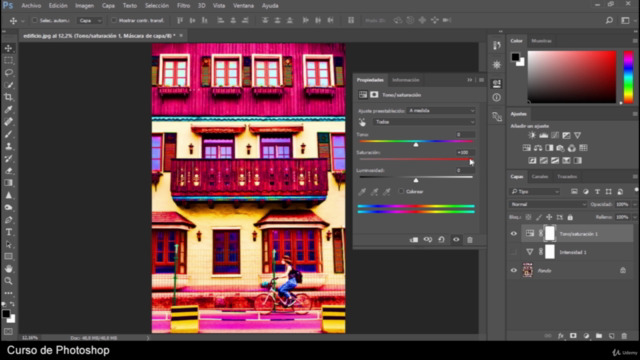Open Ajuste preestablecido dropdown

441,111
